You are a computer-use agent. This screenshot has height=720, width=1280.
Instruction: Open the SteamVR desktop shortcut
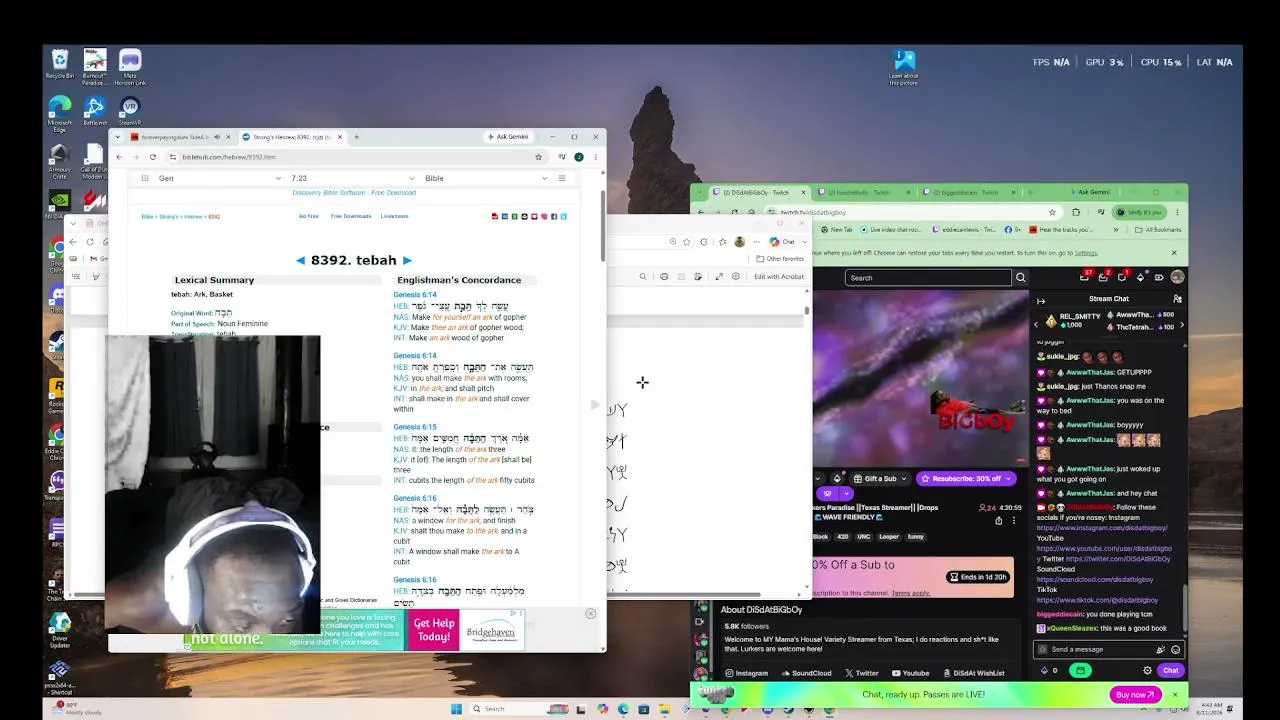point(129,110)
